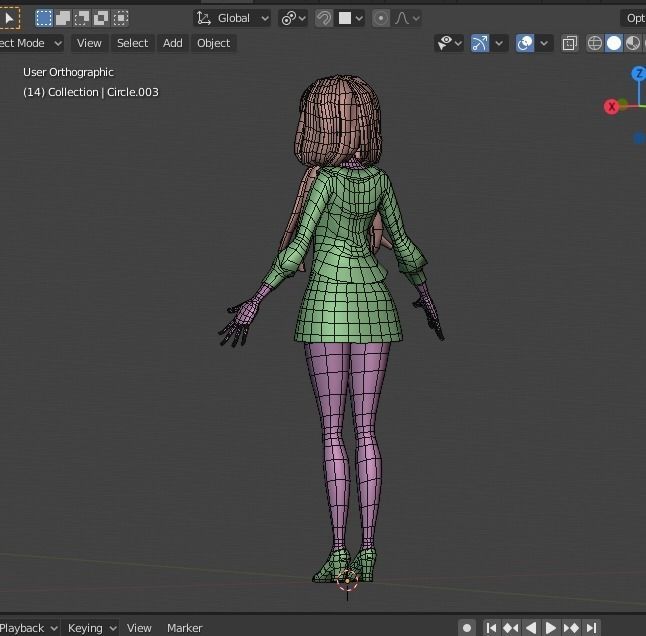Click the Z axis on navigation gizmo
This screenshot has height=636, width=646.
(x=639, y=74)
